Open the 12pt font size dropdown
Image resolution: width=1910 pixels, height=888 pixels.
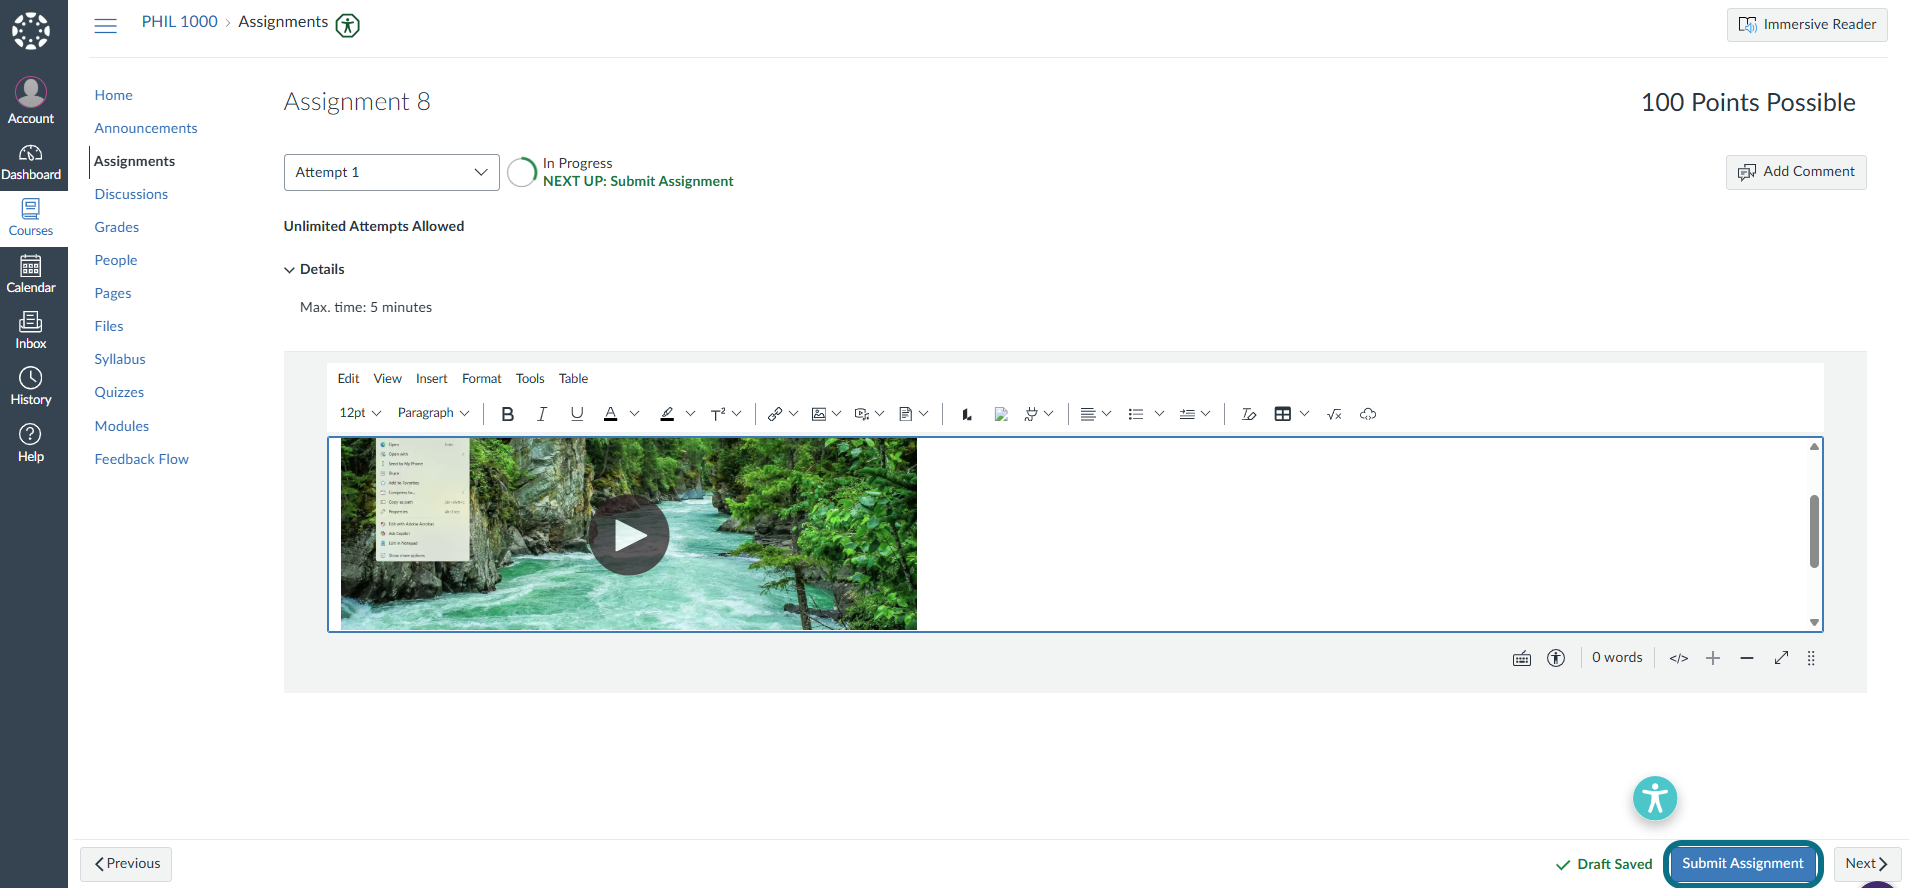(x=360, y=413)
